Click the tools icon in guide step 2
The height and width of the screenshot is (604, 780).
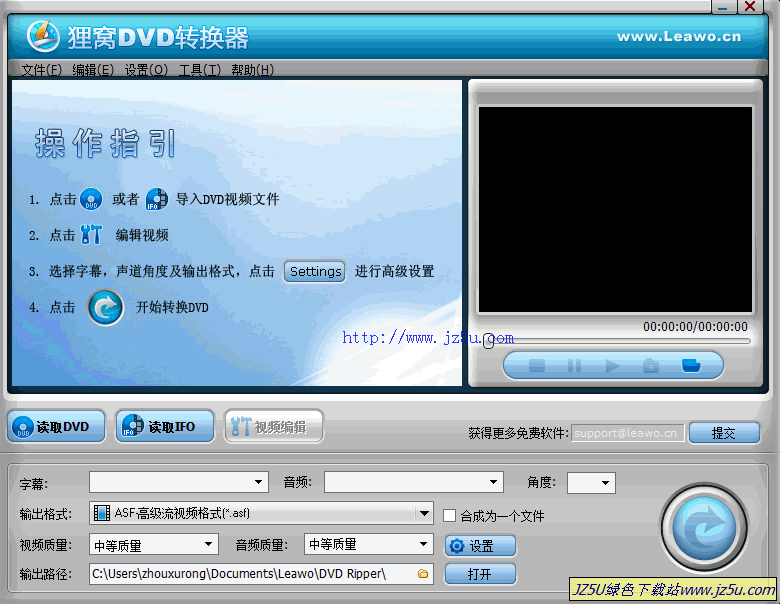tap(91, 234)
